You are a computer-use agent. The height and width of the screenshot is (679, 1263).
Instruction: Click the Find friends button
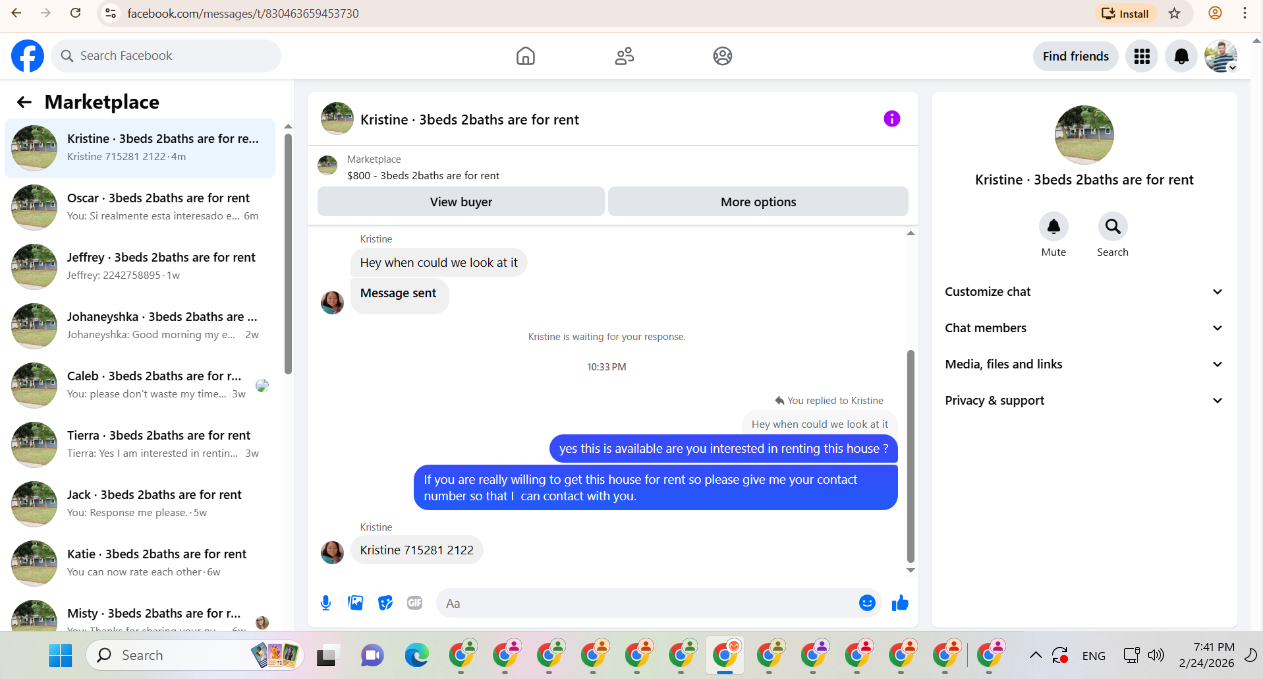click(1075, 56)
